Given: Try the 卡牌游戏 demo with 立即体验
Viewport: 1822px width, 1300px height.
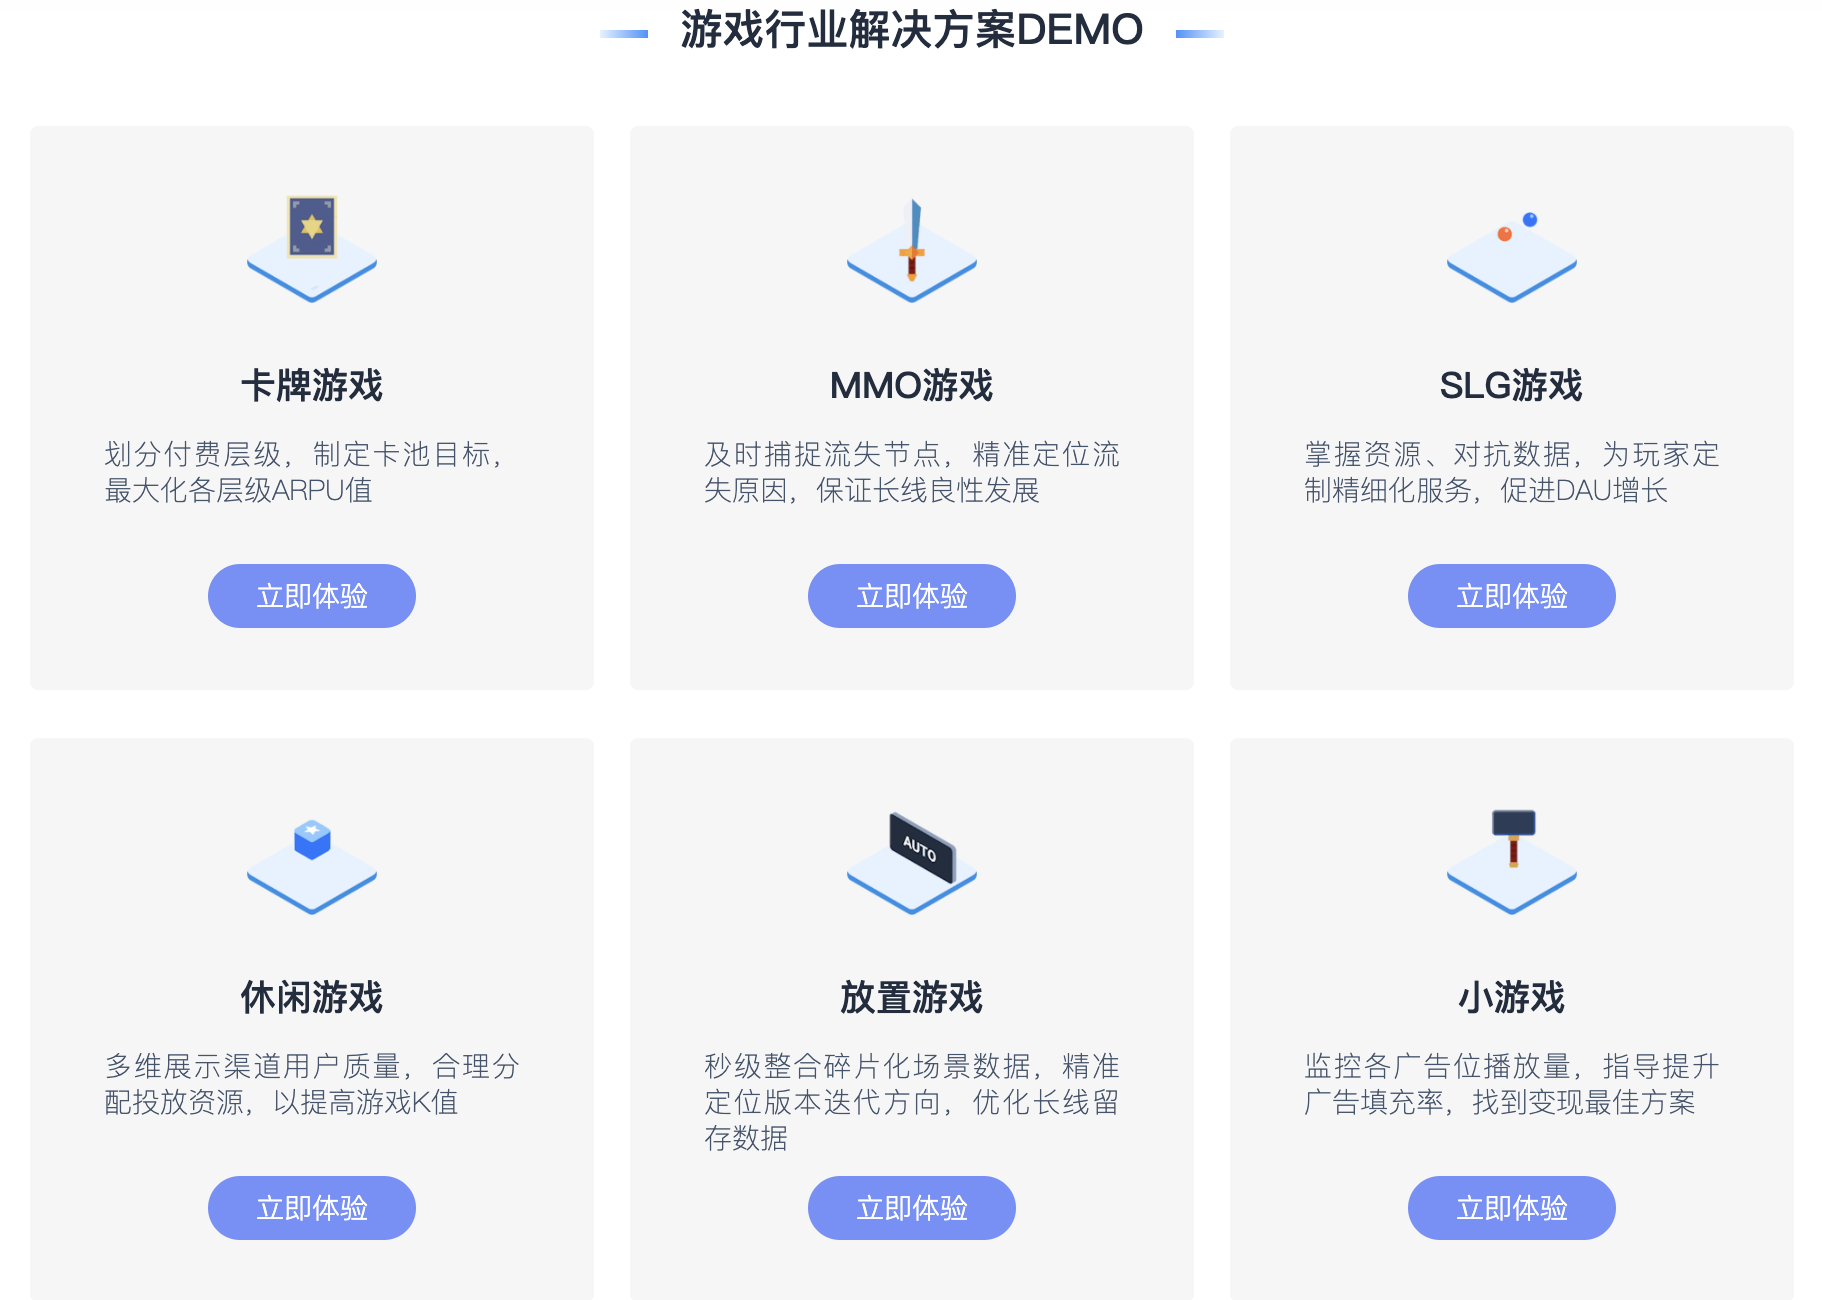Looking at the screenshot, I should click(x=312, y=596).
